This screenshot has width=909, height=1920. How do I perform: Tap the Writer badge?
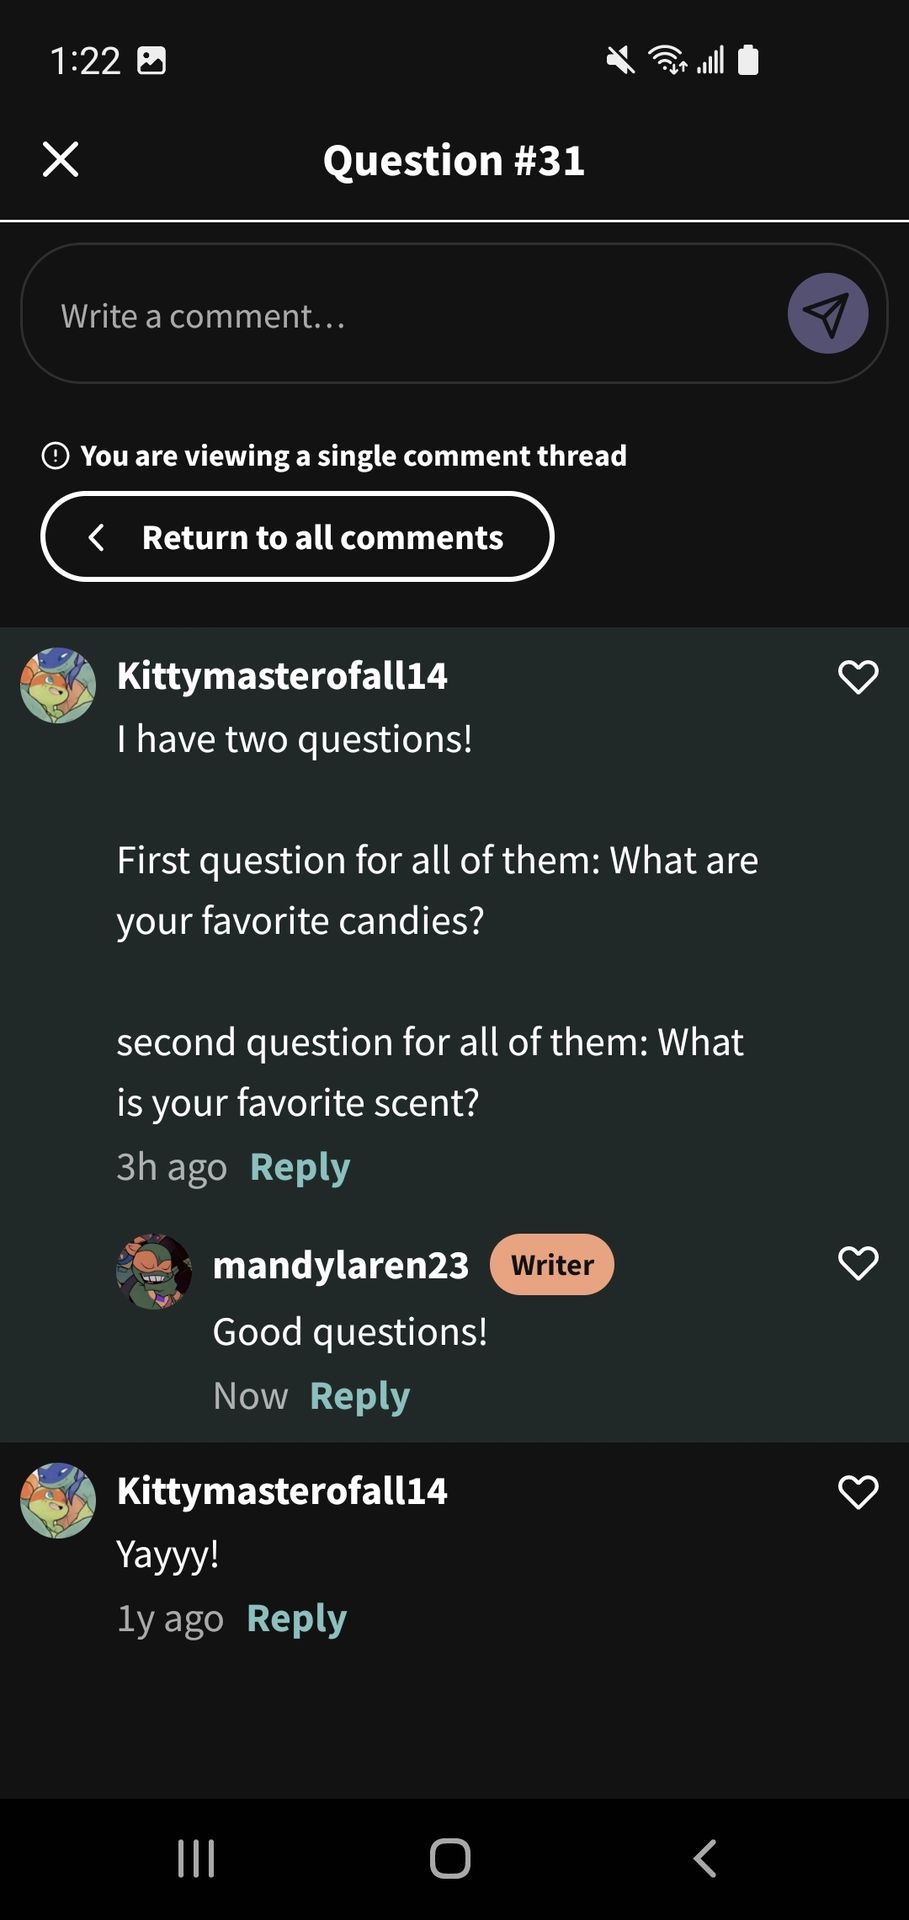[552, 1265]
